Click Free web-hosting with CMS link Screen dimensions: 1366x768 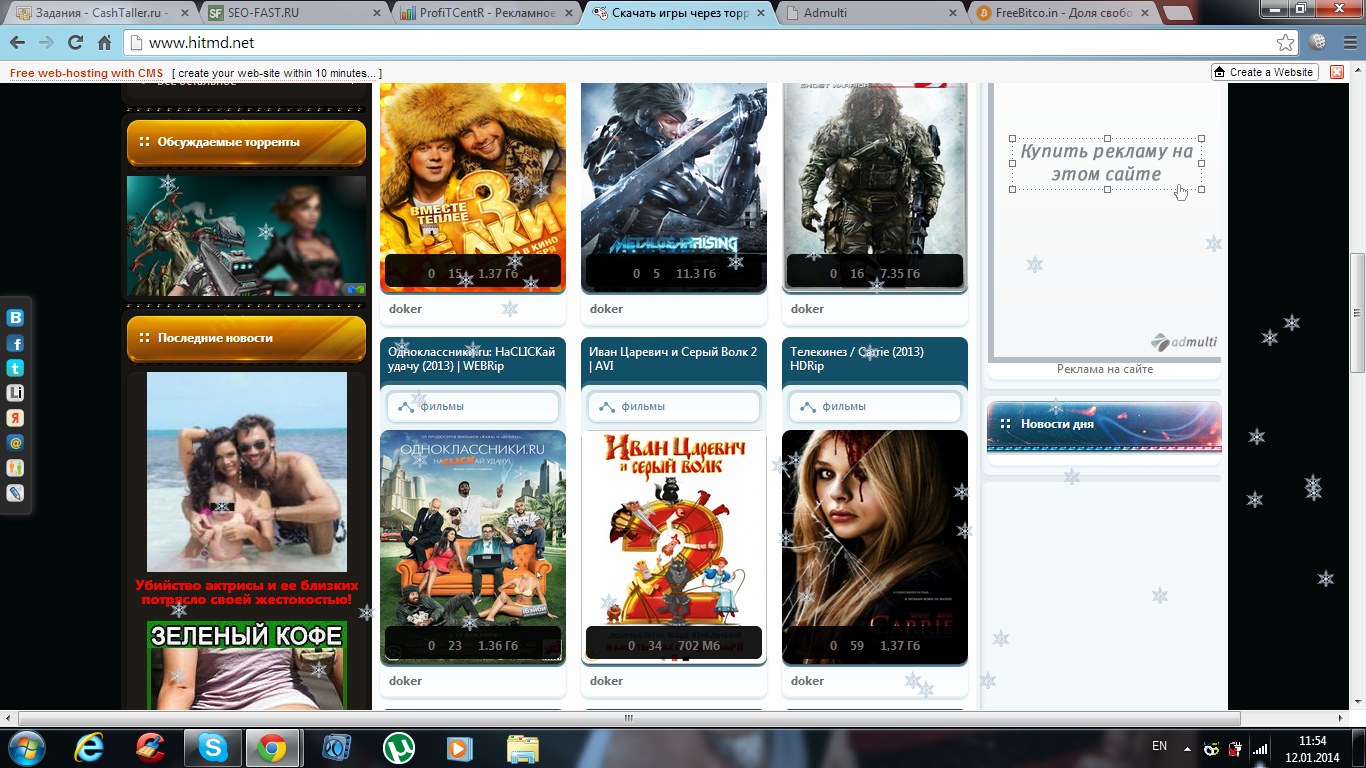pyautogui.click(x=86, y=73)
